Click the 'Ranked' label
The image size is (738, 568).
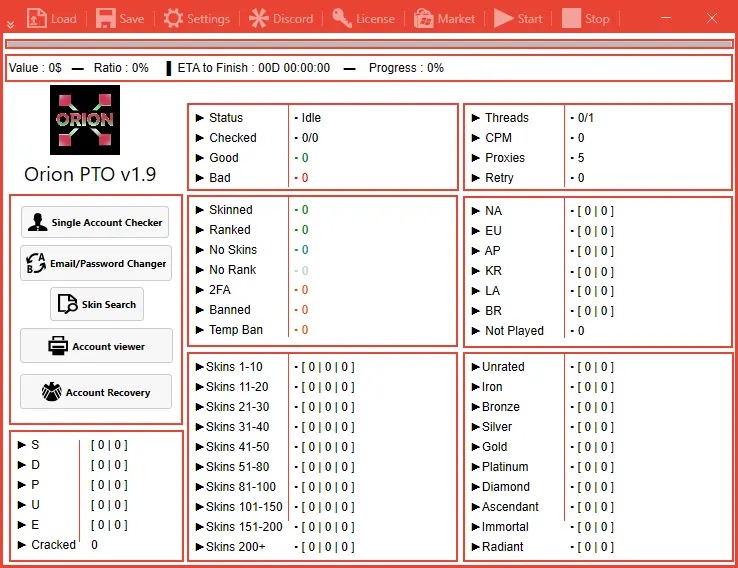[x=230, y=230]
